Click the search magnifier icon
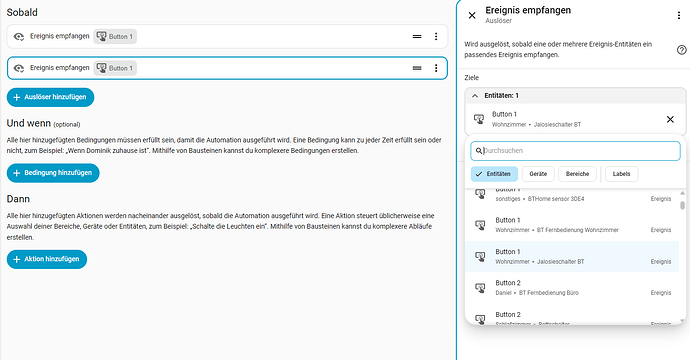Screen dimensions: 690x360 479,151
